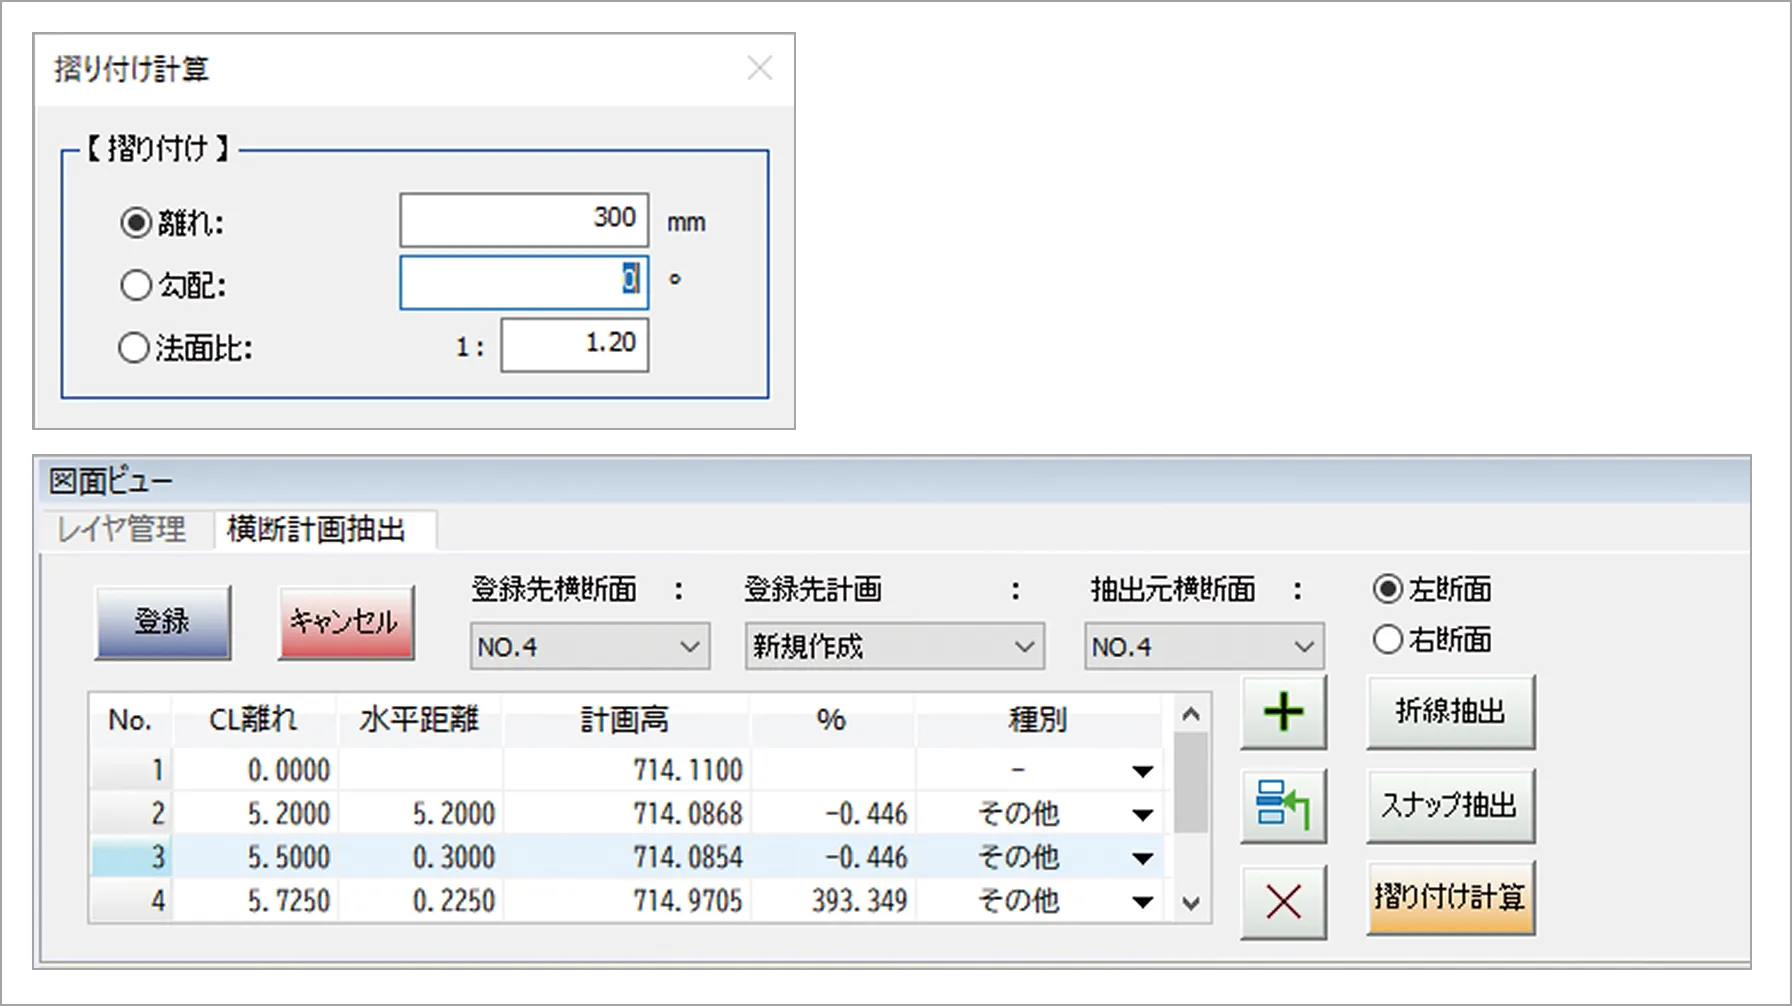Click the orange 摺り付け計算 button
Screen dimensions: 1792x1006
1450,897
